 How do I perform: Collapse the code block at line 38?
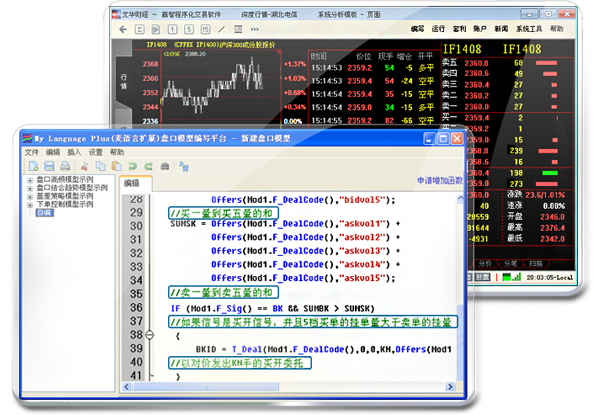(150, 335)
